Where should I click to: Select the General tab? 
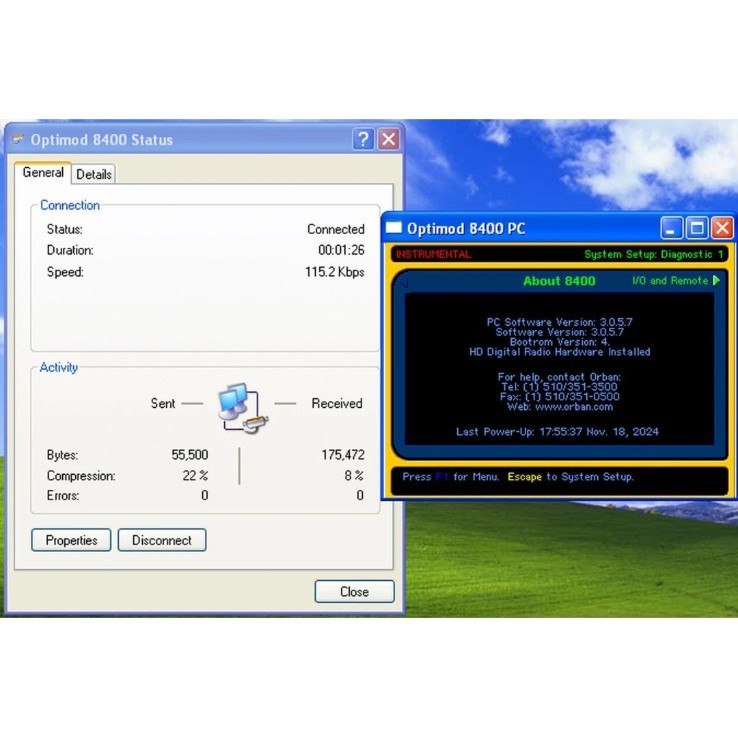43,173
